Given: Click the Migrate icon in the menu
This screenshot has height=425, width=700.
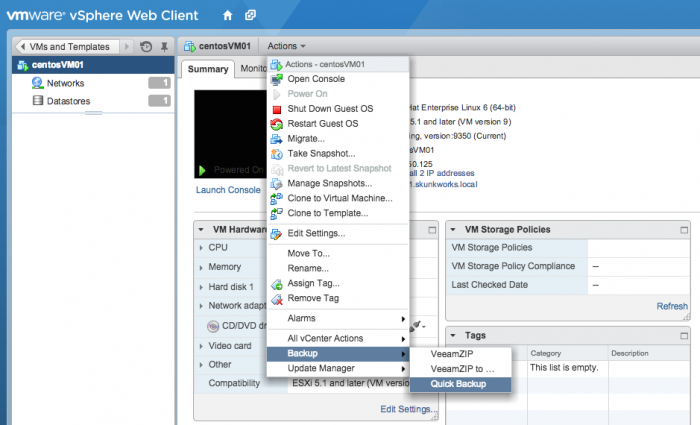Looking at the screenshot, I should point(277,139).
